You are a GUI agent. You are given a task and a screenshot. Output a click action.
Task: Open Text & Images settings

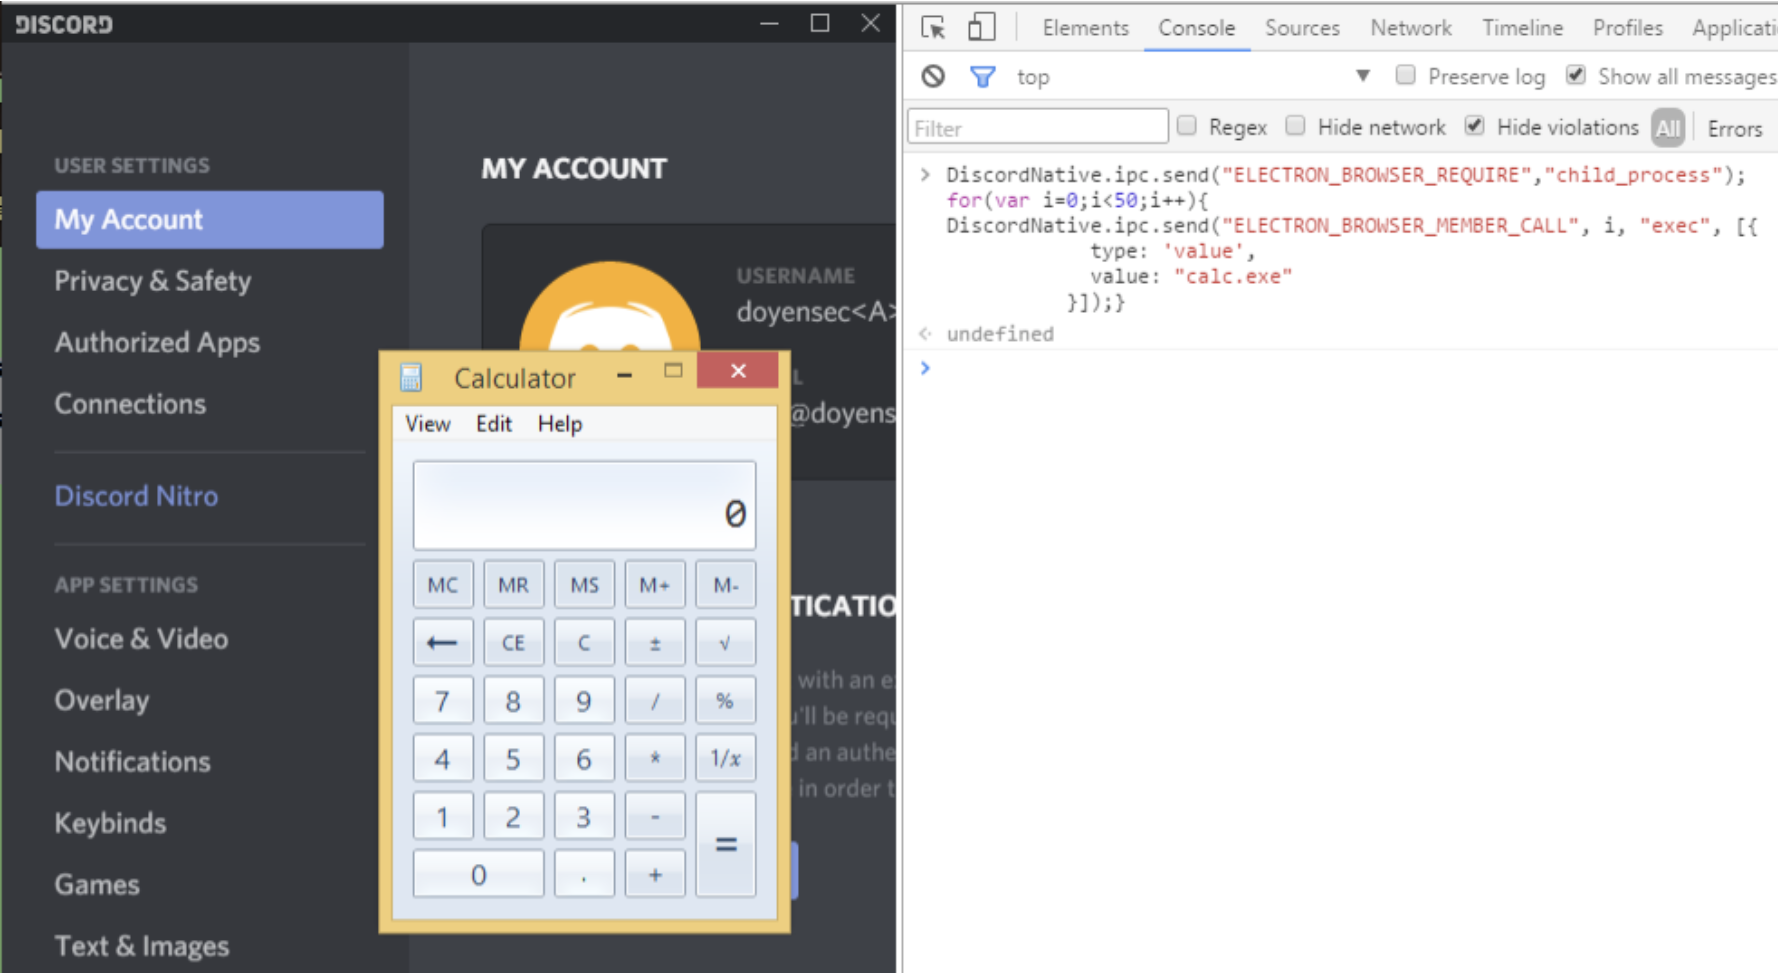[x=142, y=947]
